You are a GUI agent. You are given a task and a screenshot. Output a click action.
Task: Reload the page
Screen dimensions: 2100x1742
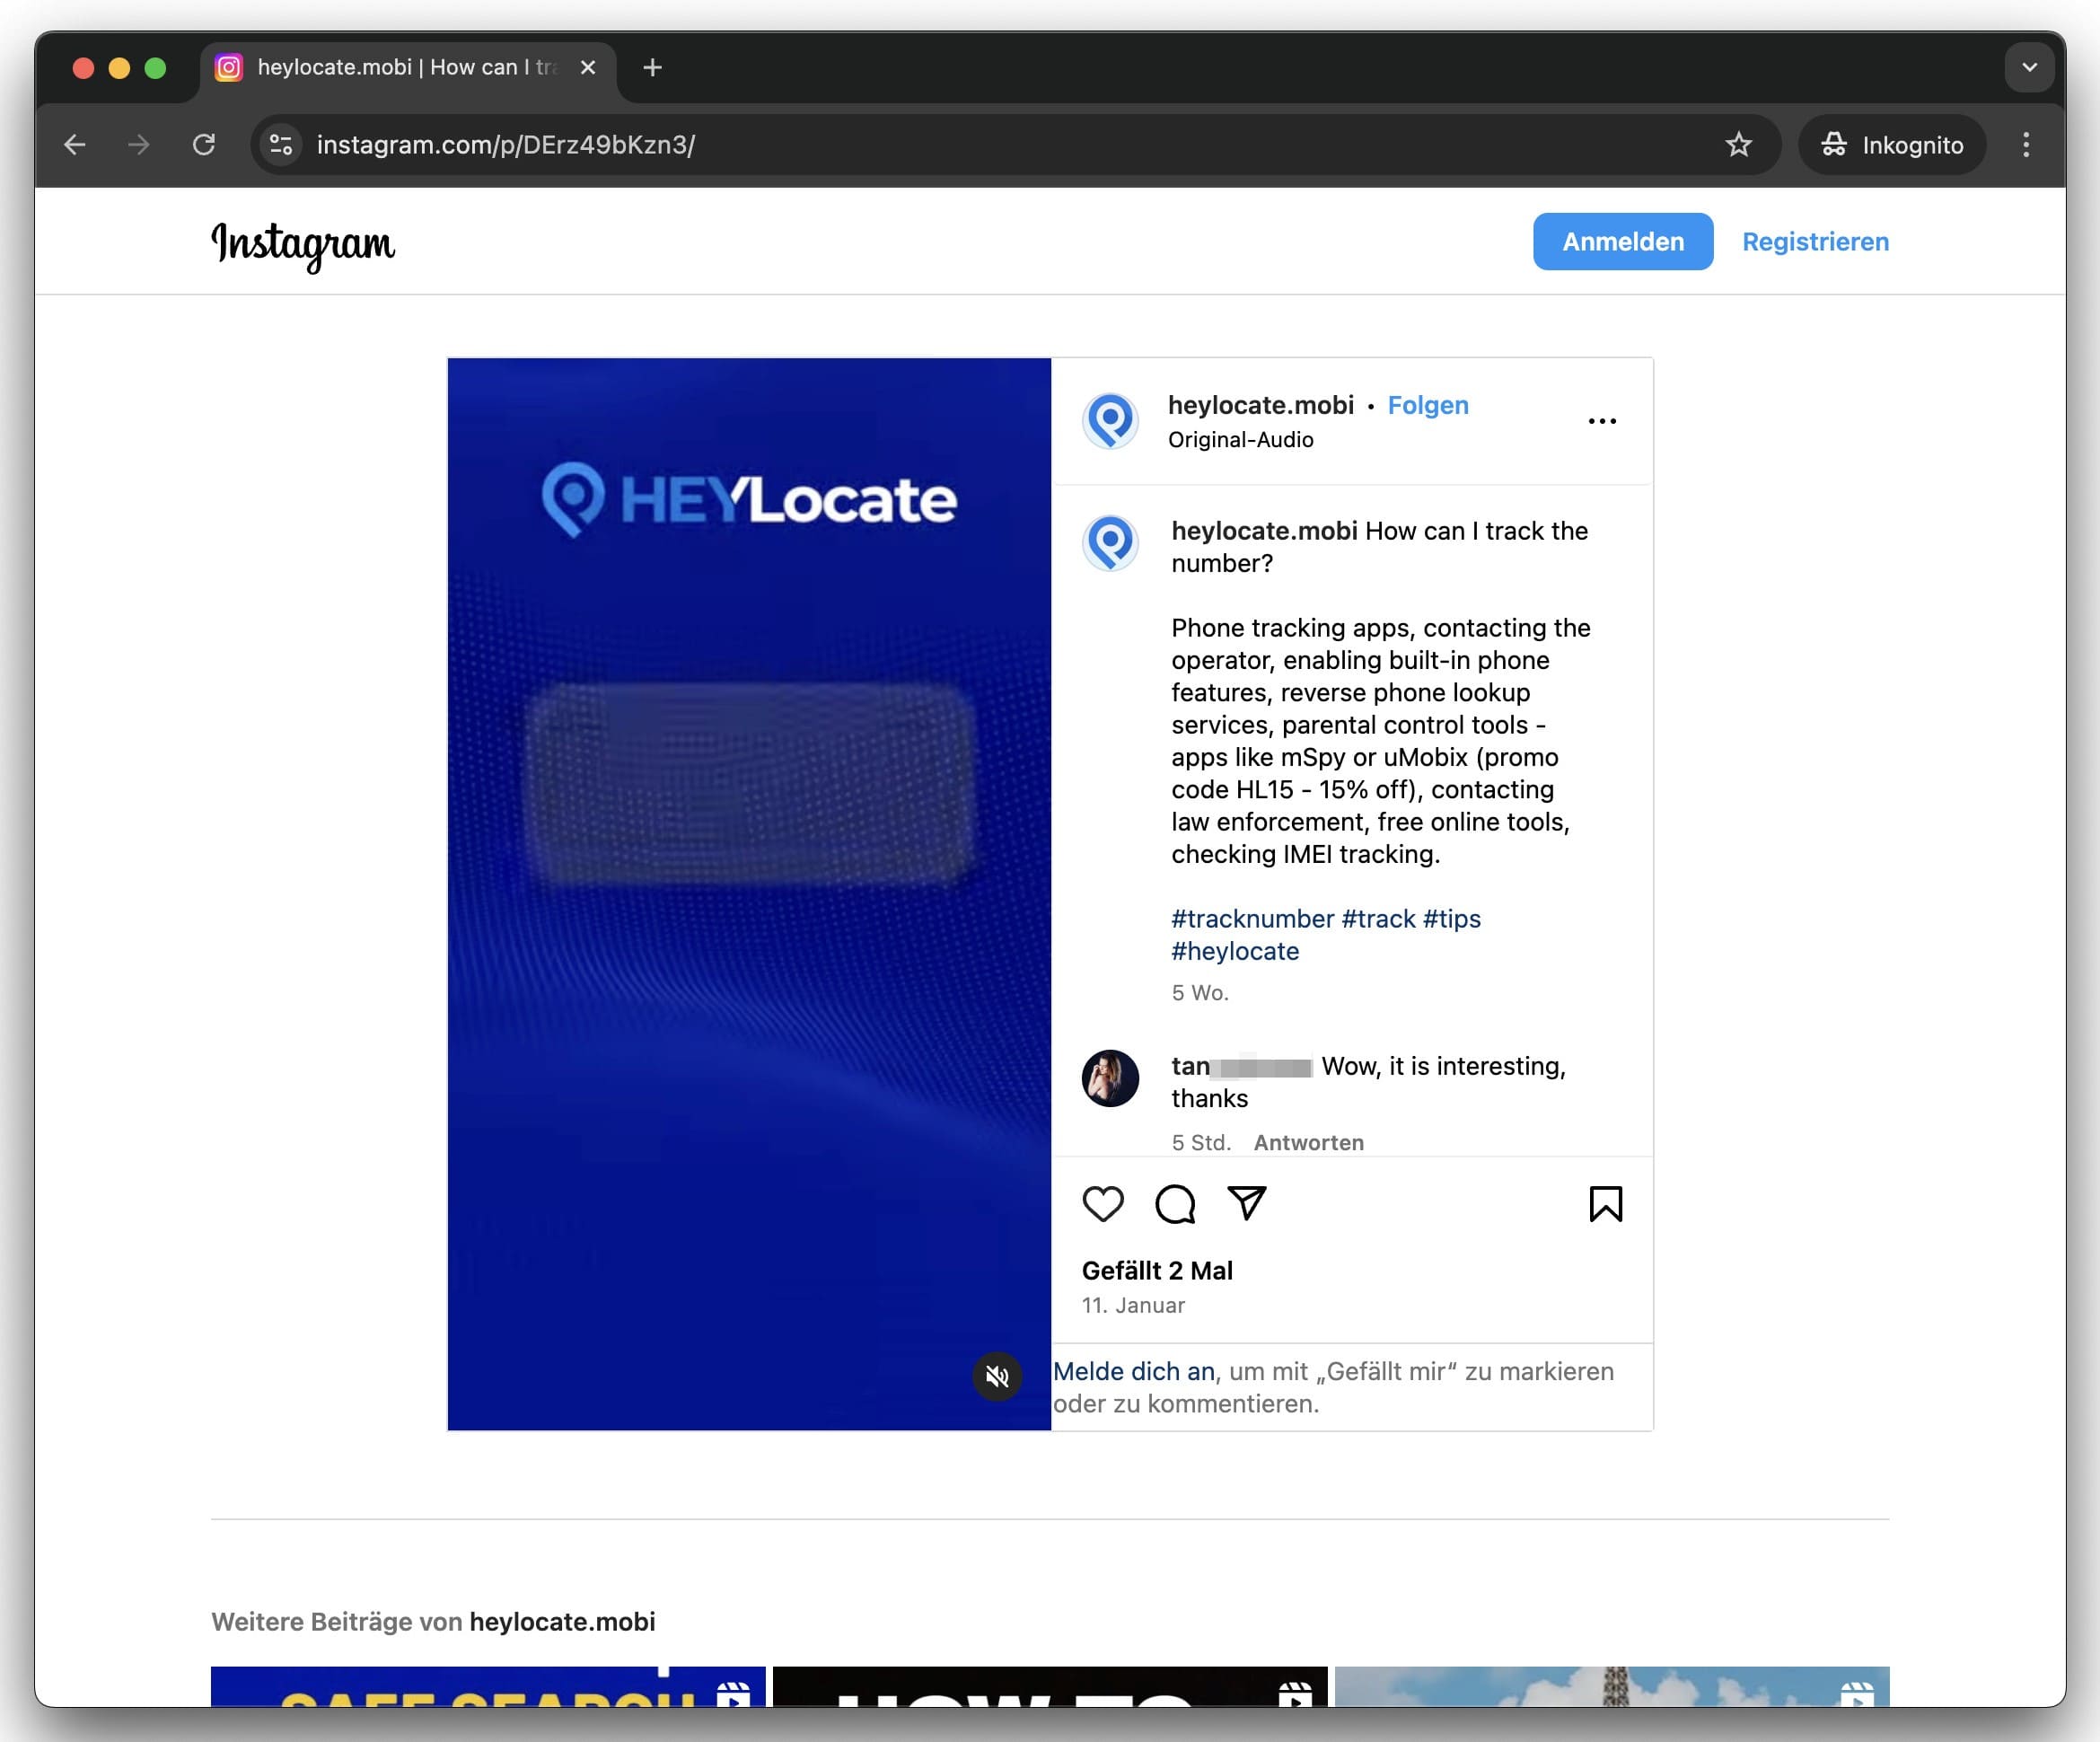(204, 145)
